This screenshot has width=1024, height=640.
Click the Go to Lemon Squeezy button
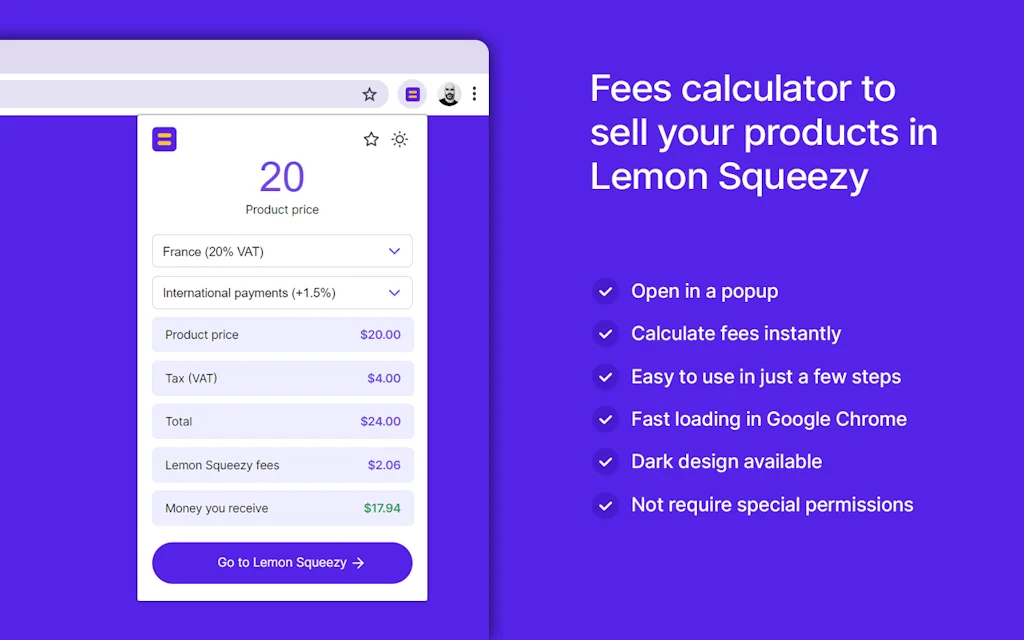pos(282,562)
